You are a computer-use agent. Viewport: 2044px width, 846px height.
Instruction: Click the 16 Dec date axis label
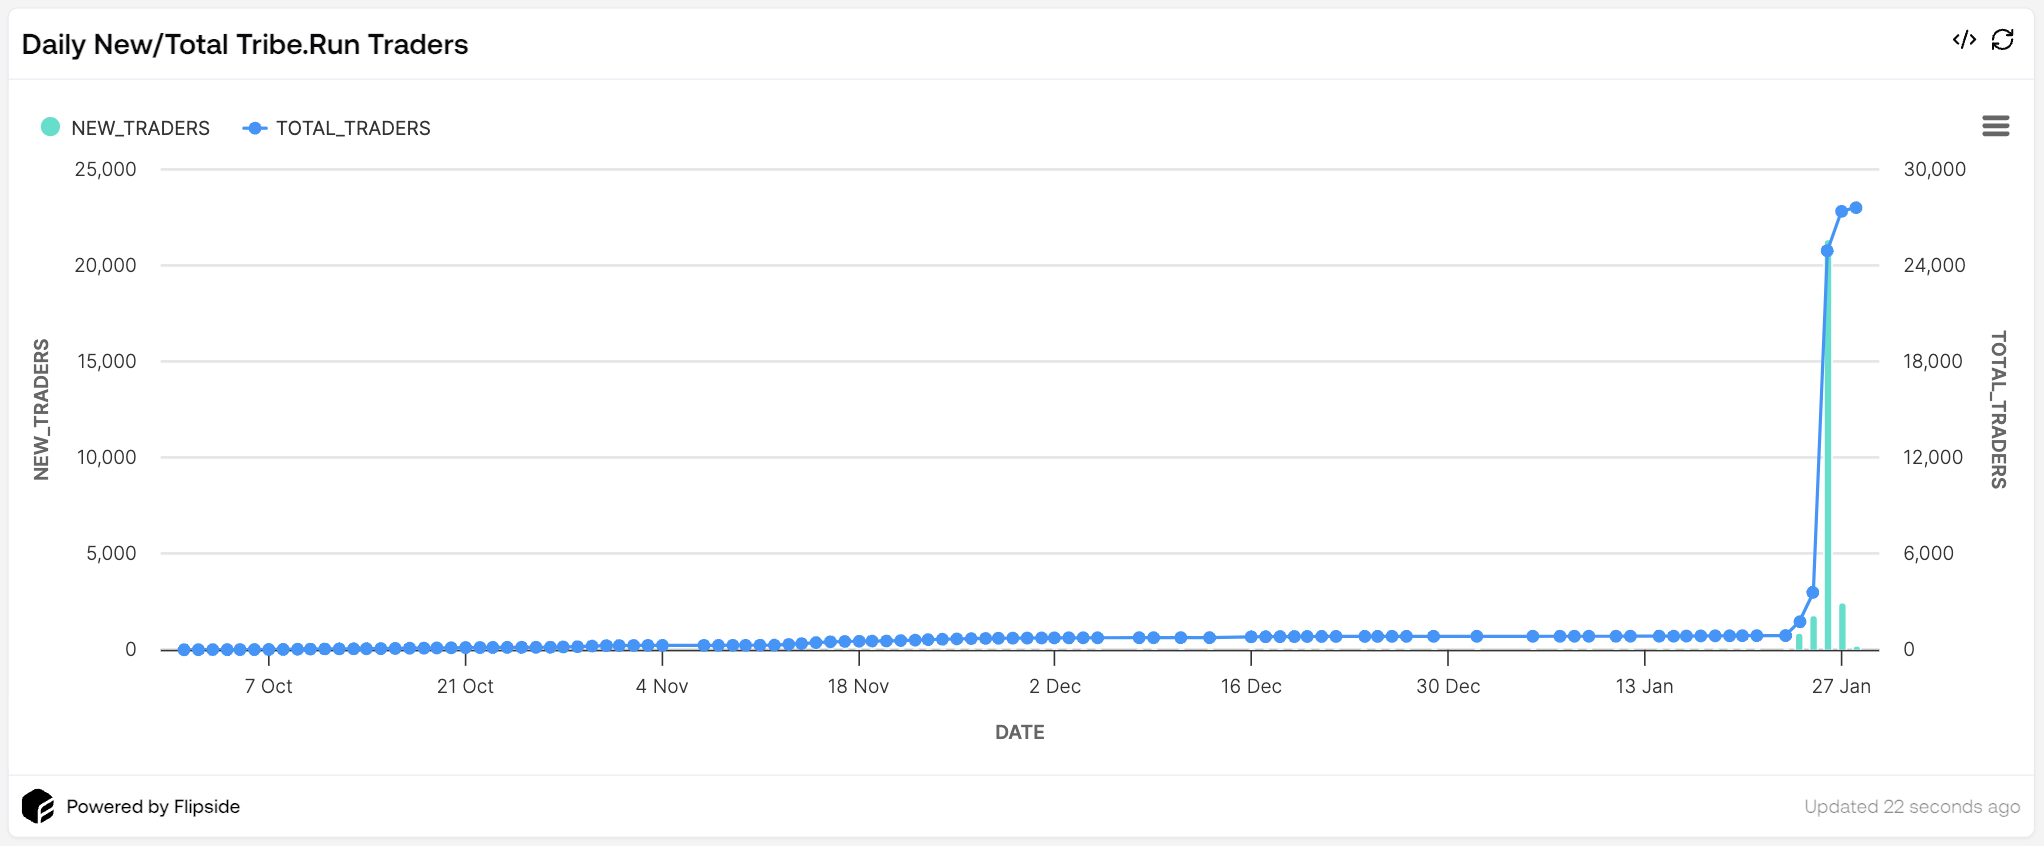click(x=1251, y=686)
